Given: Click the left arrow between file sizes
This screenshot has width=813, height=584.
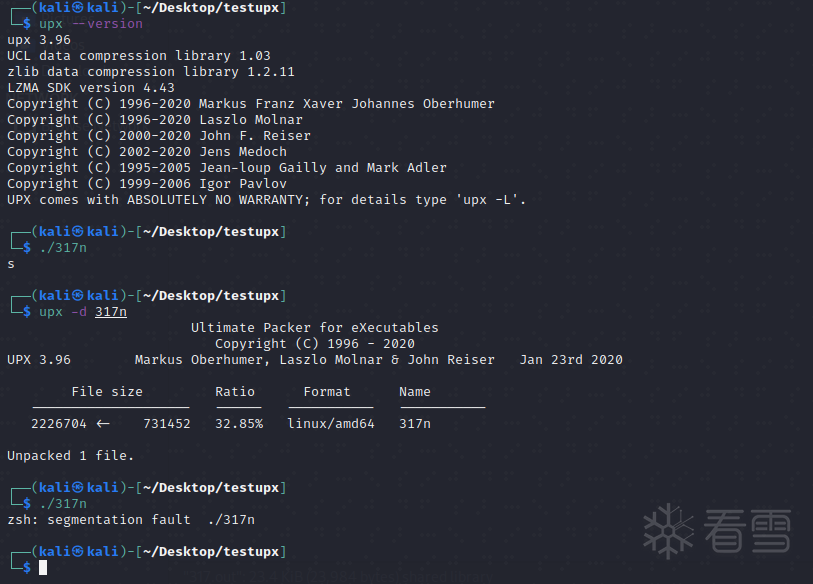Looking at the screenshot, I should pos(103,423).
